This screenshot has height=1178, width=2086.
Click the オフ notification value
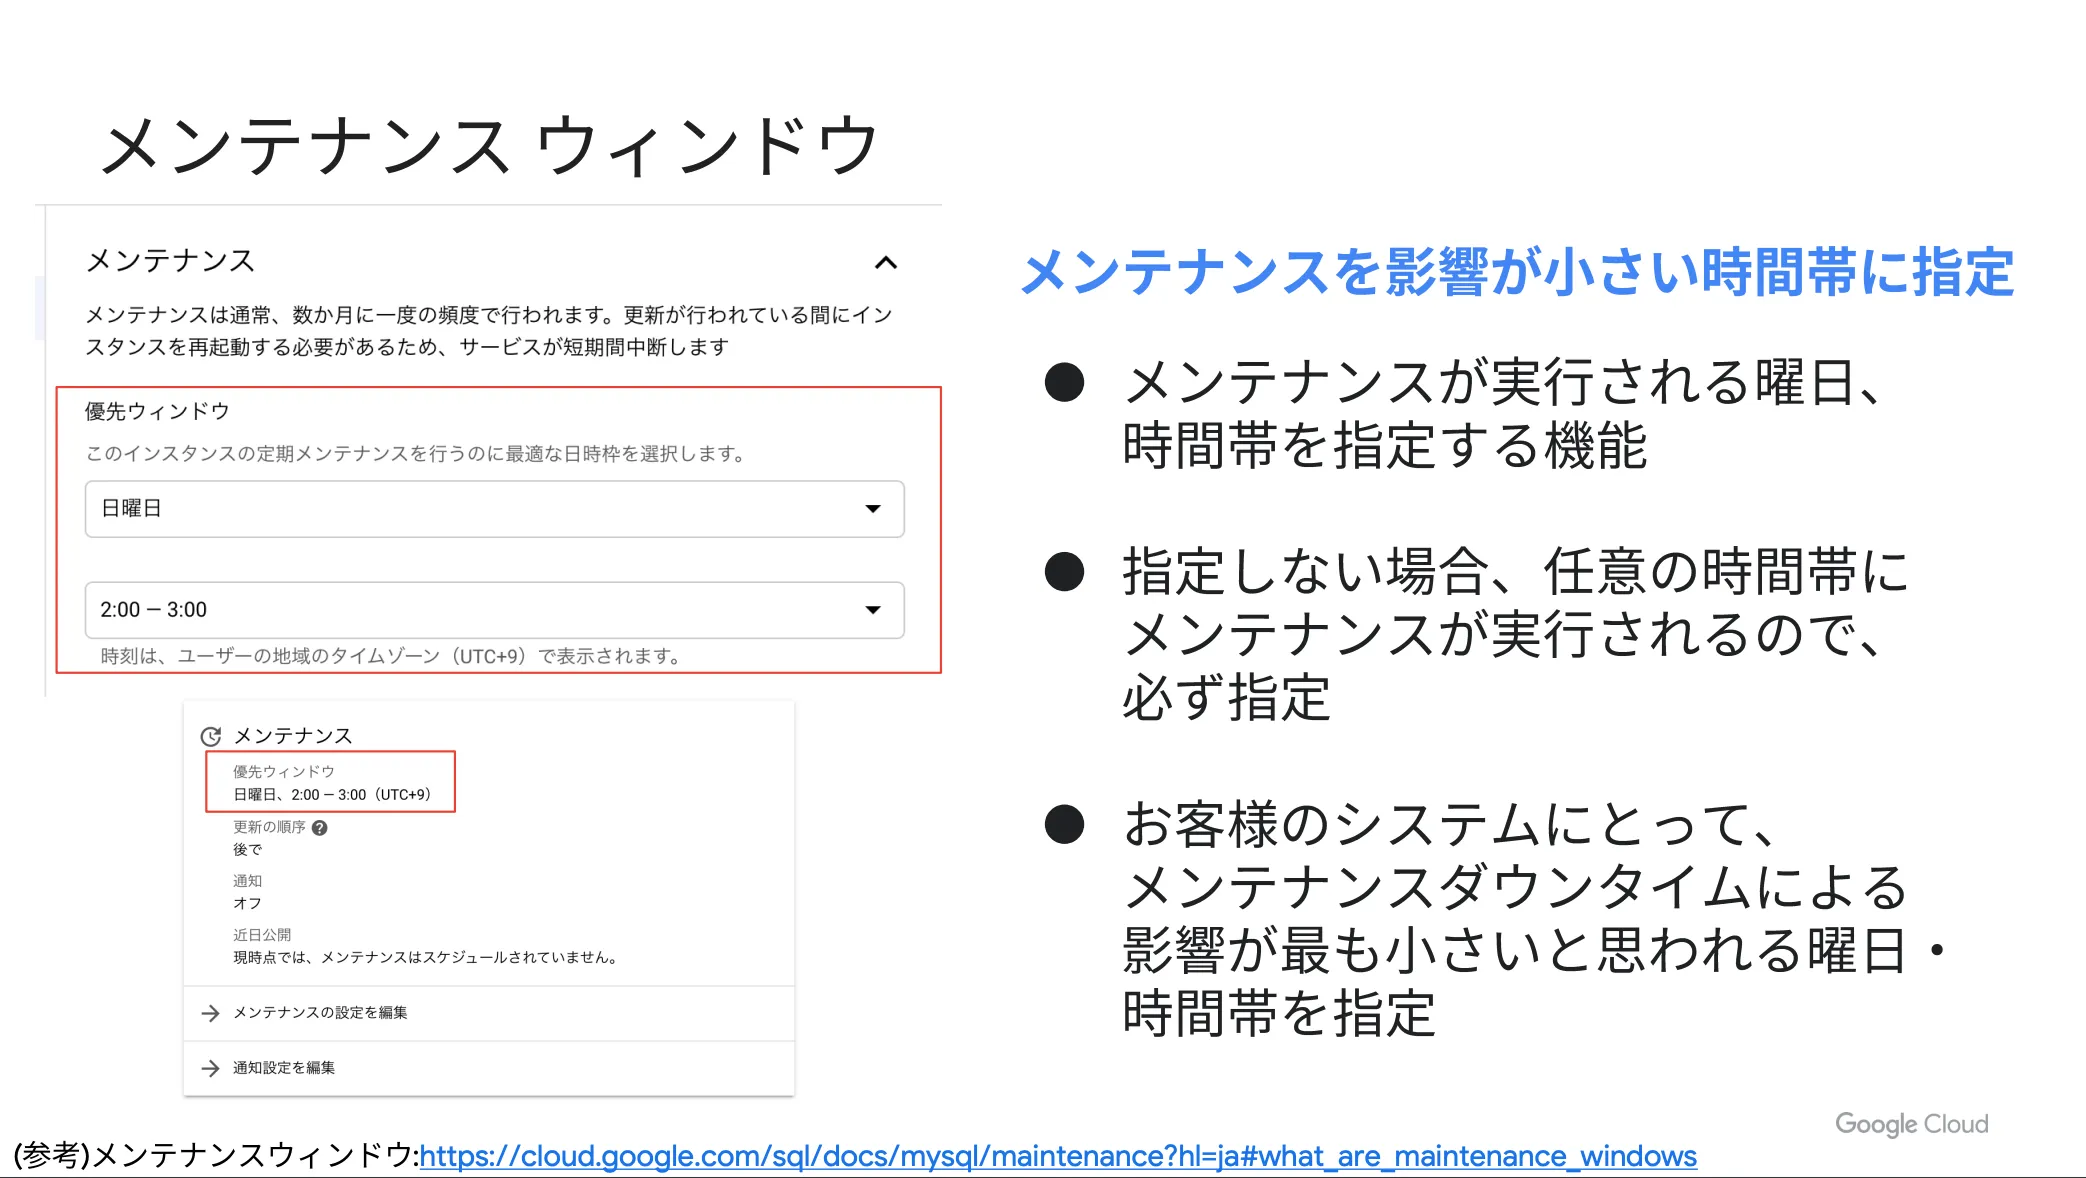(x=247, y=903)
